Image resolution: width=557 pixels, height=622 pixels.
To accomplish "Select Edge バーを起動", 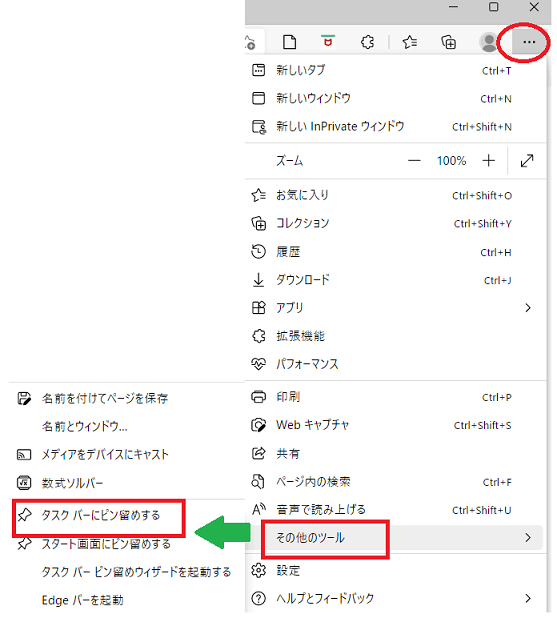I will 128,600.
